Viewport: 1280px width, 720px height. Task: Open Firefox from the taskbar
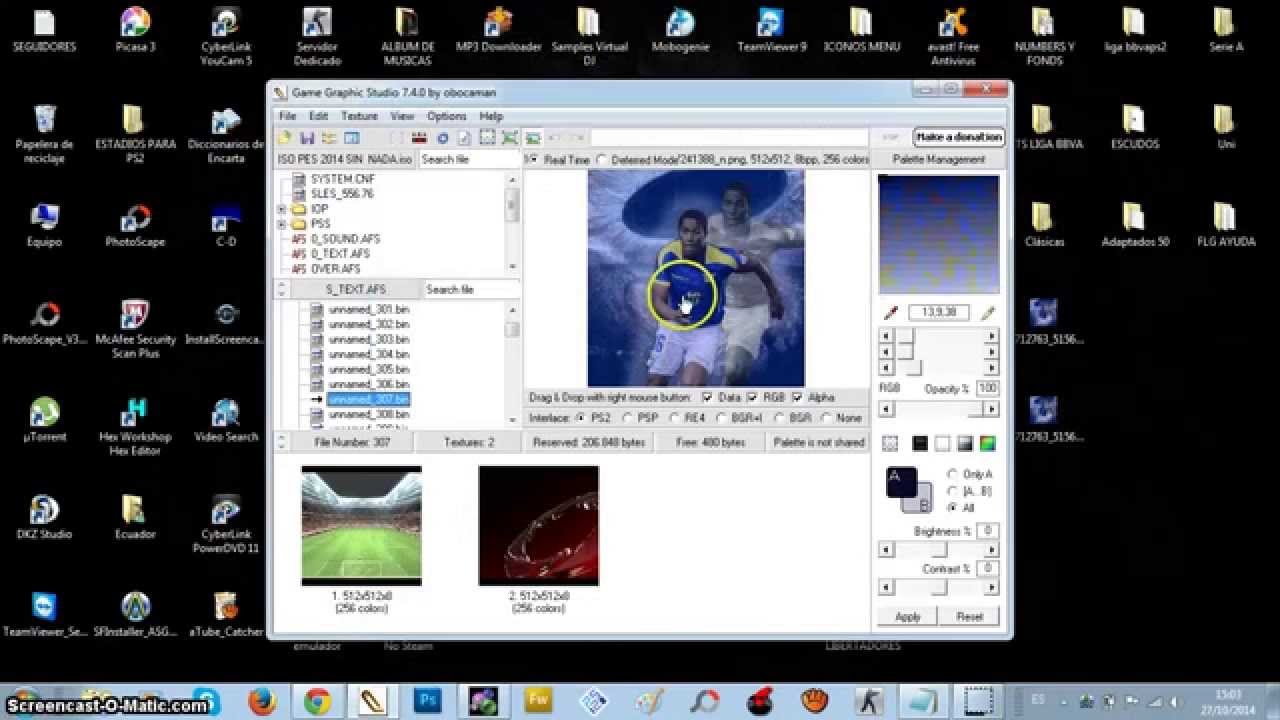pos(262,700)
